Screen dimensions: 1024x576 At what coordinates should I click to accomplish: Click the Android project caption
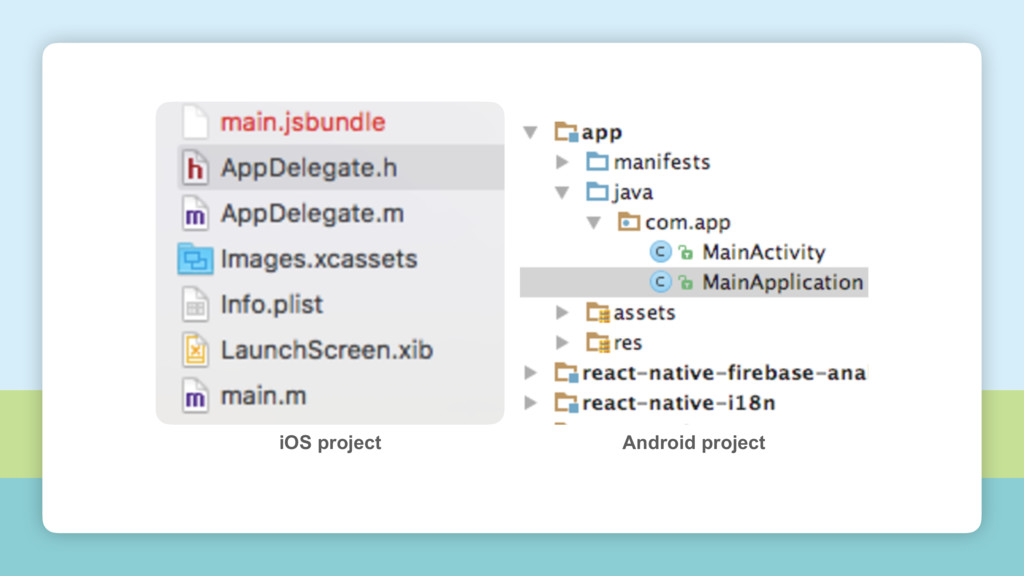[x=694, y=443]
